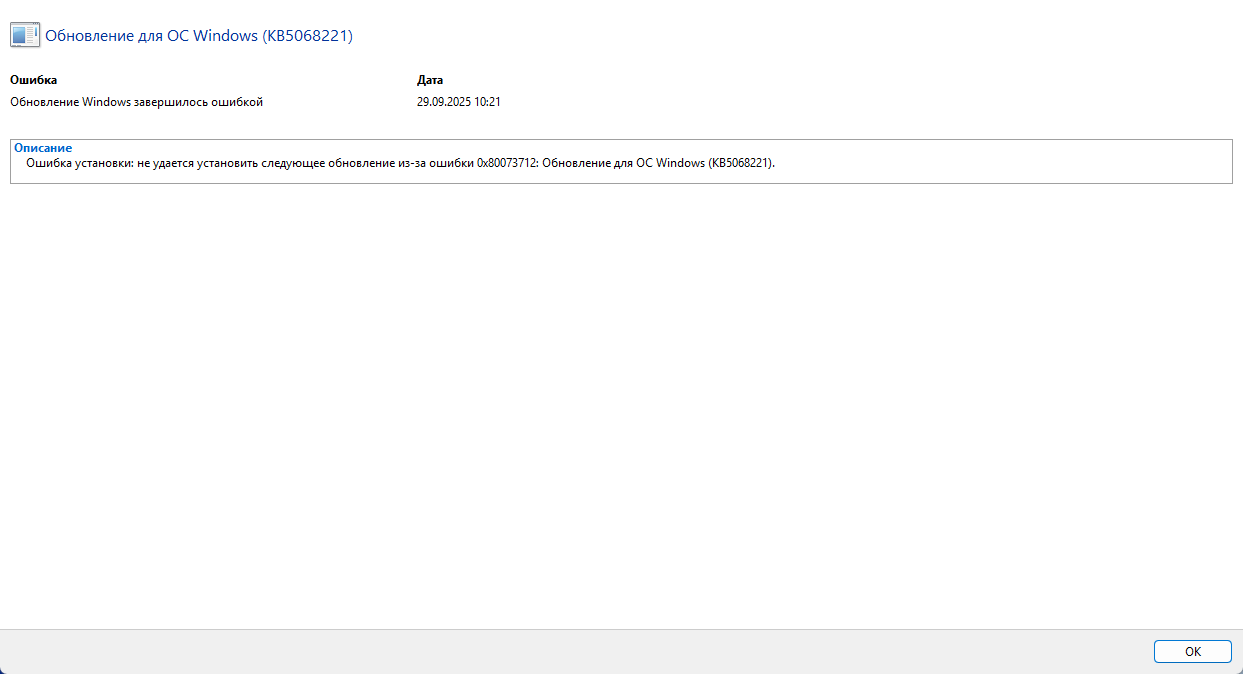Viewport: 1243px width, 674px height.
Task: Click 'Обновление для ОС Windows' inside description
Action: [622, 163]
